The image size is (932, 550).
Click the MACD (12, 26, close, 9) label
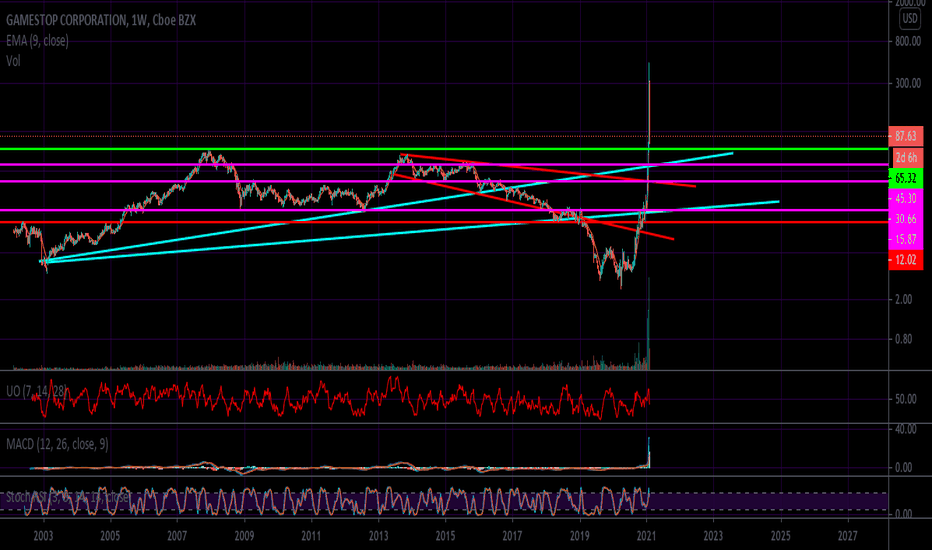(57, 444)
